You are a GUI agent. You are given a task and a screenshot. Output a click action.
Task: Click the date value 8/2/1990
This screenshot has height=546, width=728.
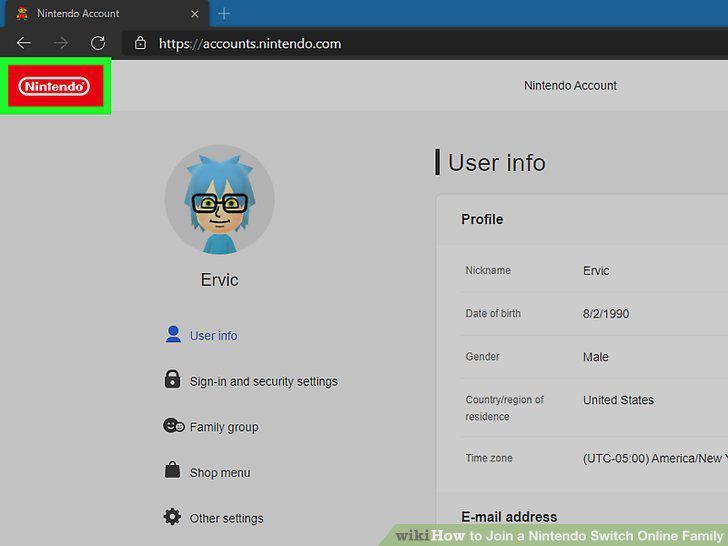click(606, 314)
